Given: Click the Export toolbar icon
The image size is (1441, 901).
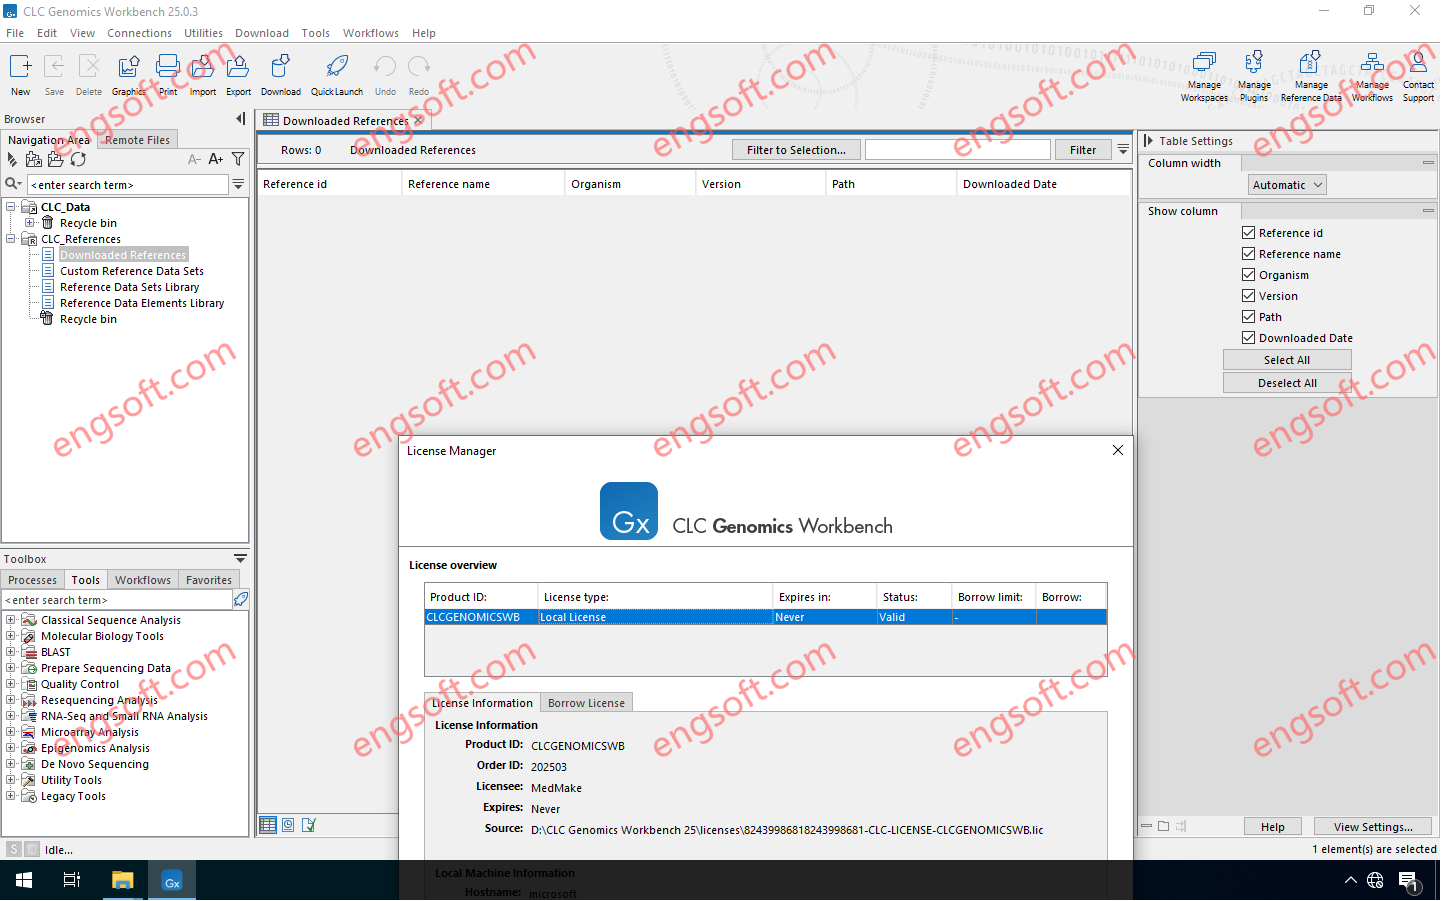Looking at the screenshot, I should tap(238, 67).
